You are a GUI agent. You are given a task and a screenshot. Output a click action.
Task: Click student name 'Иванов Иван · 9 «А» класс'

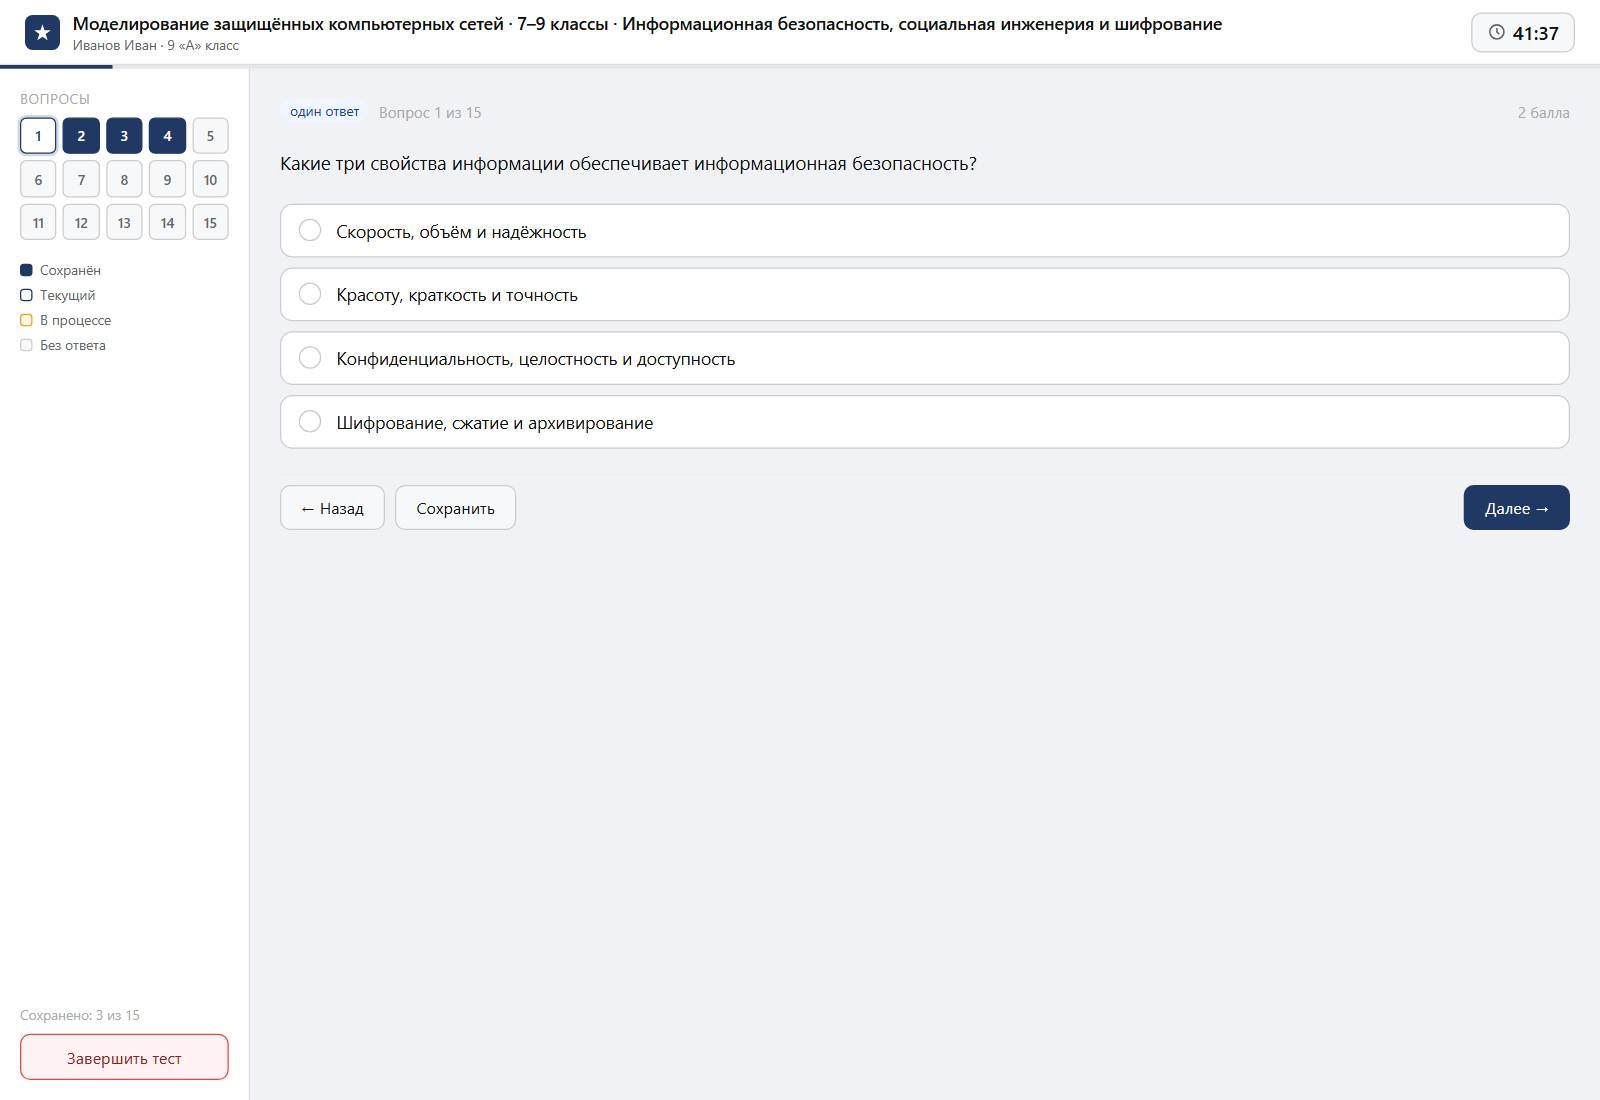pos(156,46)
